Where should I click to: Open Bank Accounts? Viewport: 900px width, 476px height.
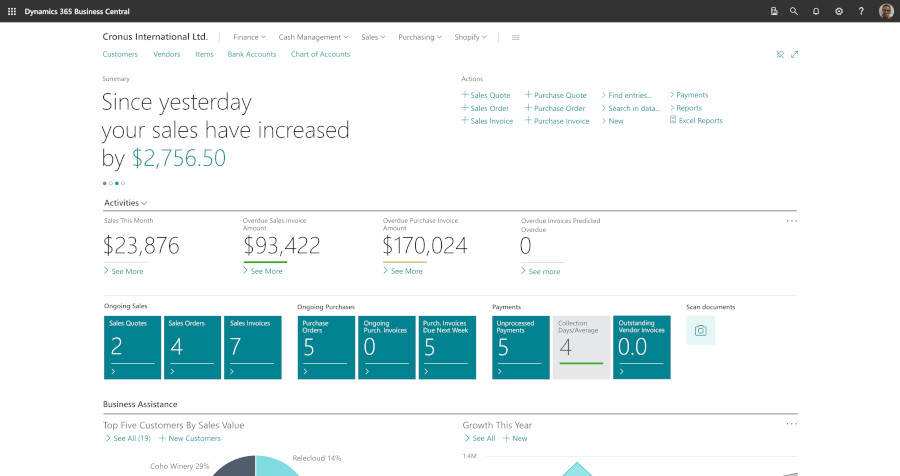[252, 54]
